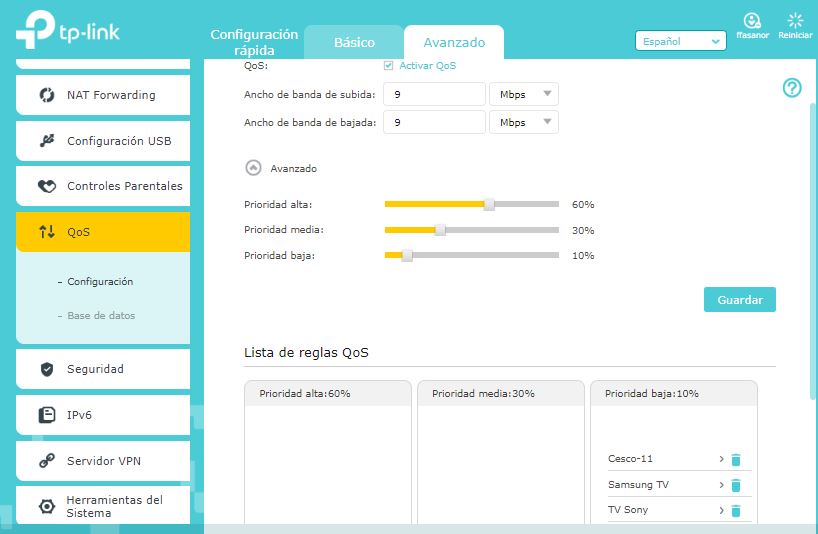
Task: Open the download bandwidth Mbps unit dropdown
Action: tap(524, 122)
